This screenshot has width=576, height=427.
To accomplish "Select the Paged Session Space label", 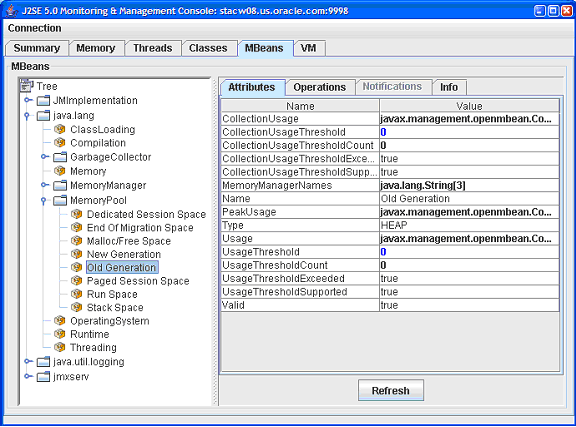I will 138,281.
